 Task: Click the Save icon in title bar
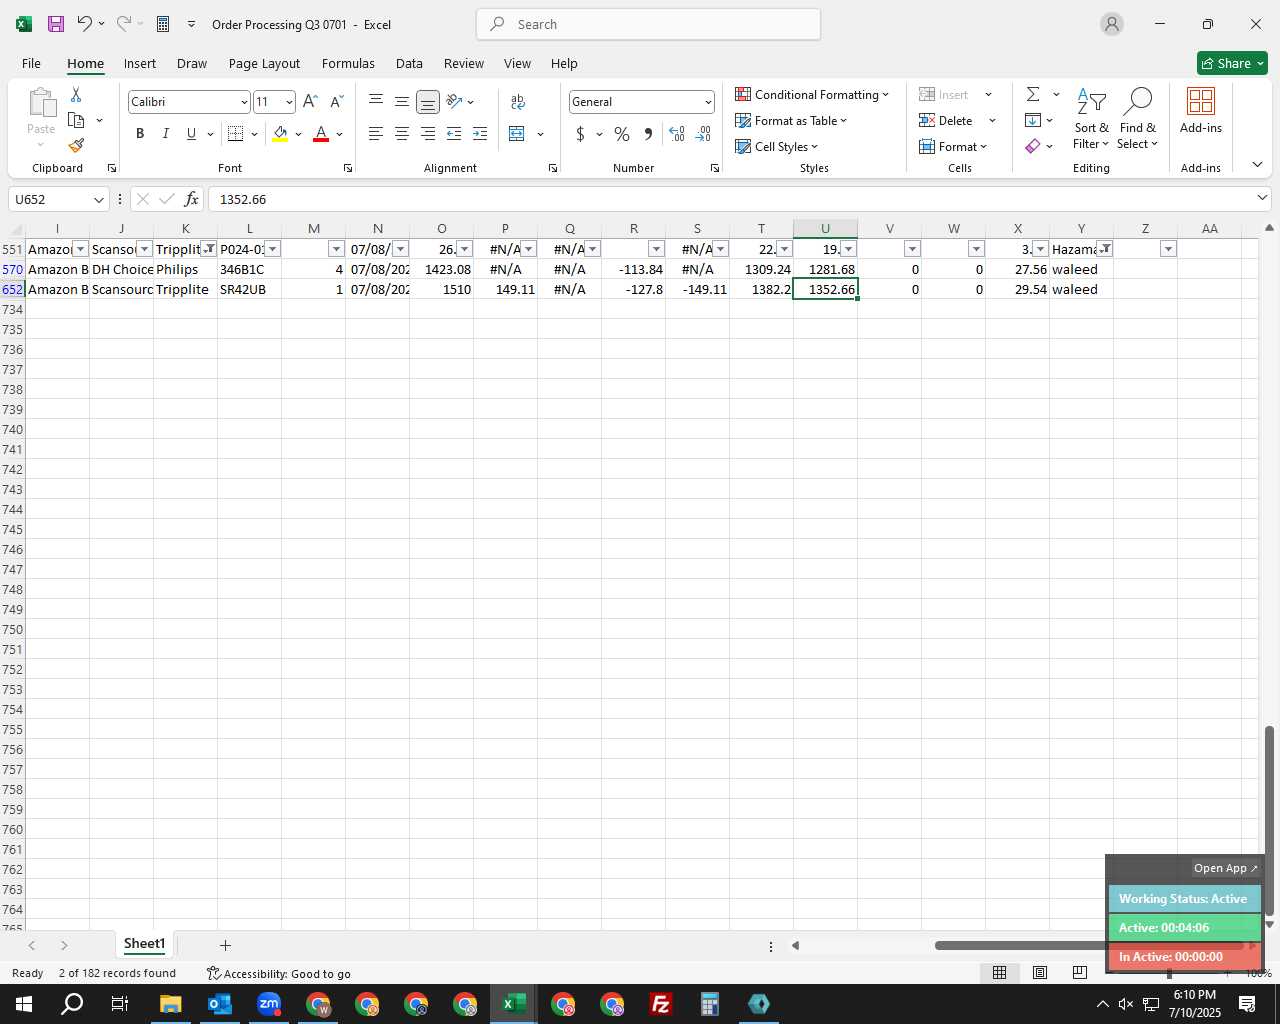click(x=56, y=24)
